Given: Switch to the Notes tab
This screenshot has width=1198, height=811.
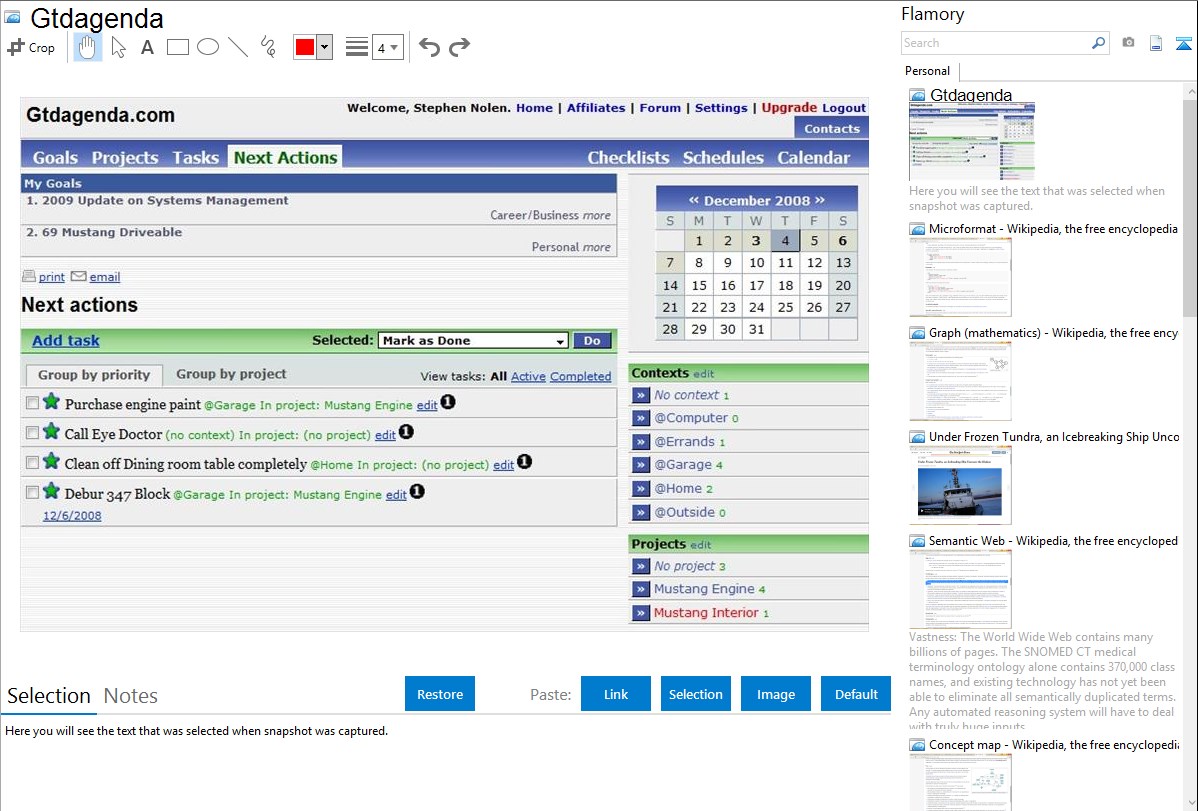Looking at the screenshot, I should click(x=131, y=696).
